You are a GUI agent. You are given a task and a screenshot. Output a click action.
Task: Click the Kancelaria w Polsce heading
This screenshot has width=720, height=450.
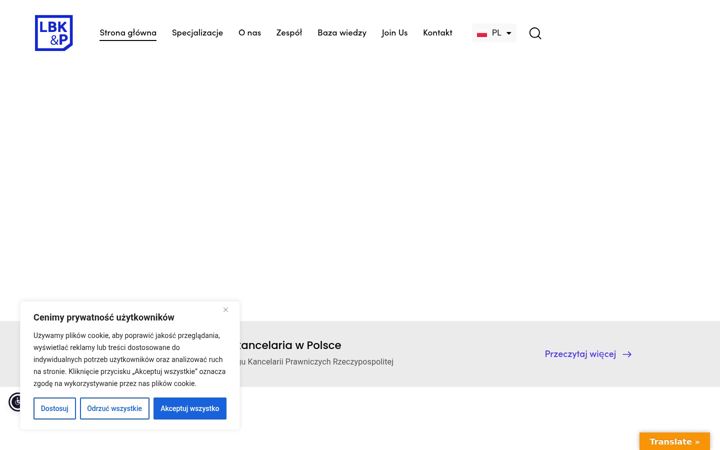(290, 345)
